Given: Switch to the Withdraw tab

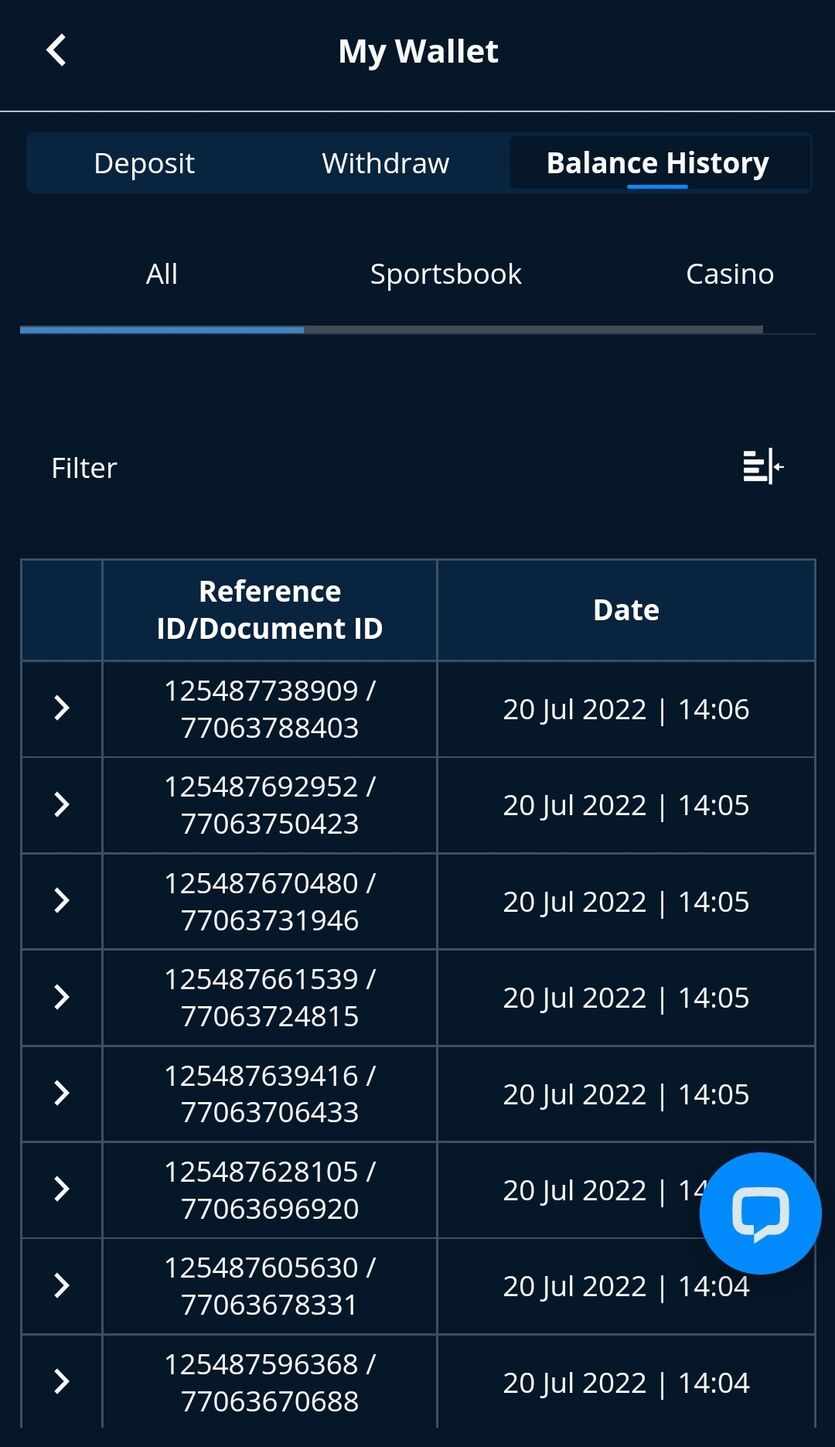Looking at the screenshot, I should (x=386, y=163).
